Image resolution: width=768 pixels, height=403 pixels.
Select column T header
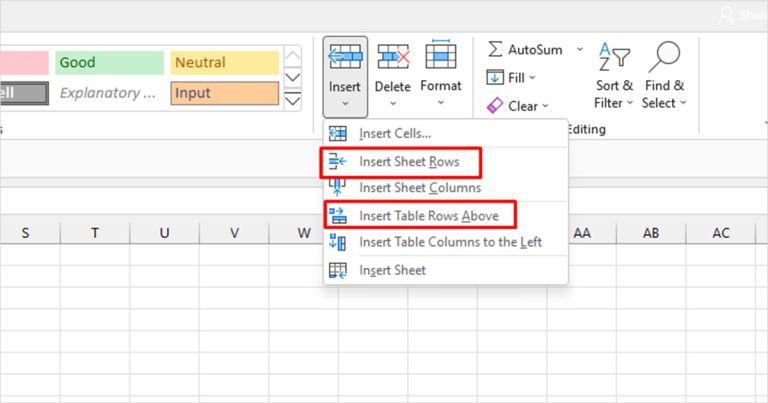click(x=95, y=233)
